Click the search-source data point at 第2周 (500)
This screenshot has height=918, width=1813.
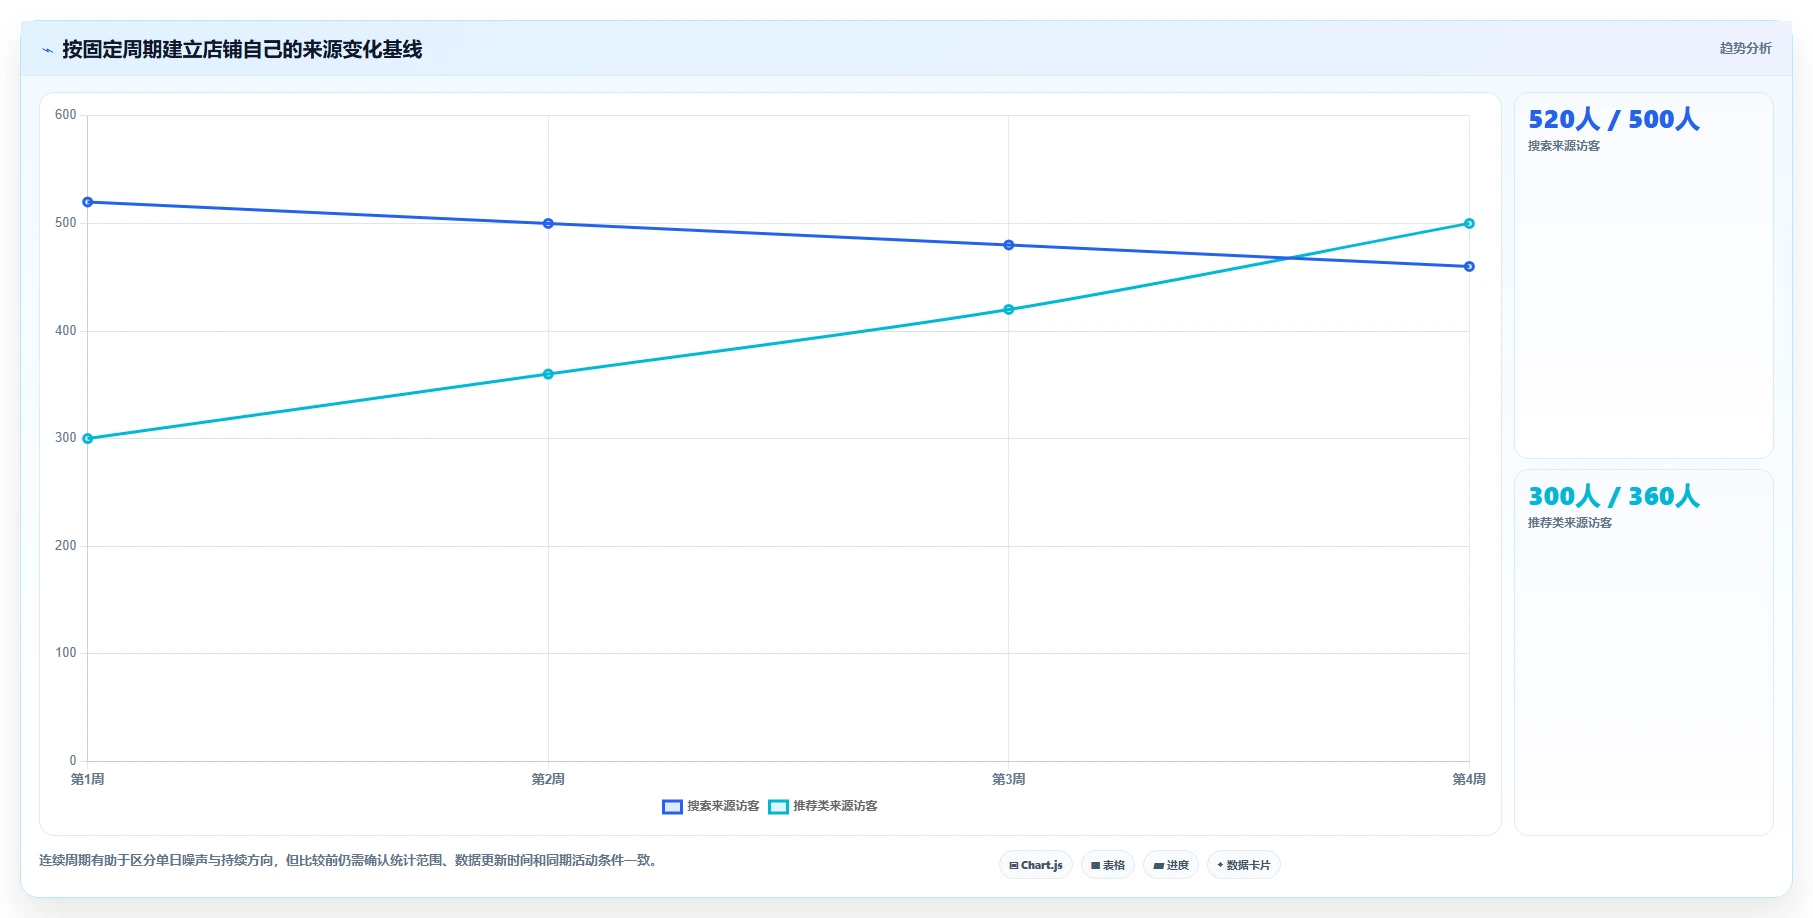548,223
